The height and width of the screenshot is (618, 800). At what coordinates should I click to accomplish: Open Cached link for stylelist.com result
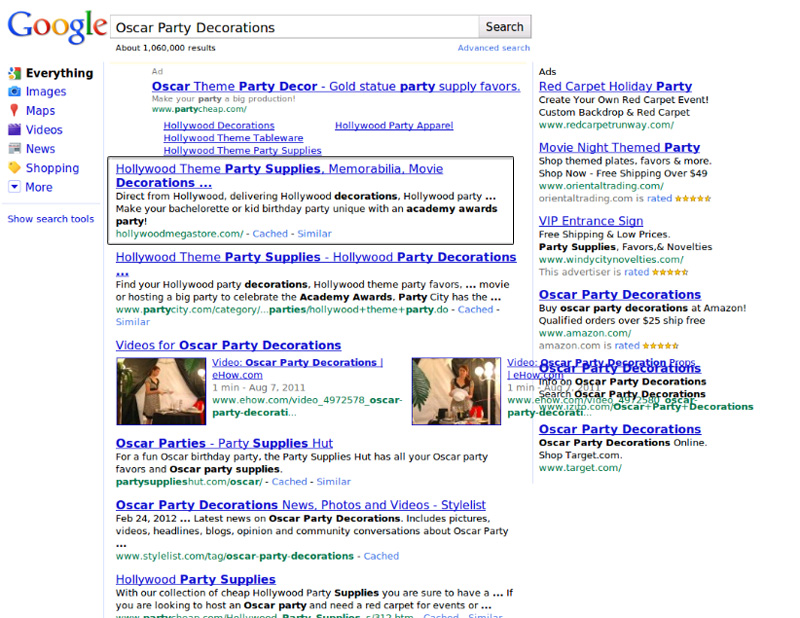[x=381, y=556]
